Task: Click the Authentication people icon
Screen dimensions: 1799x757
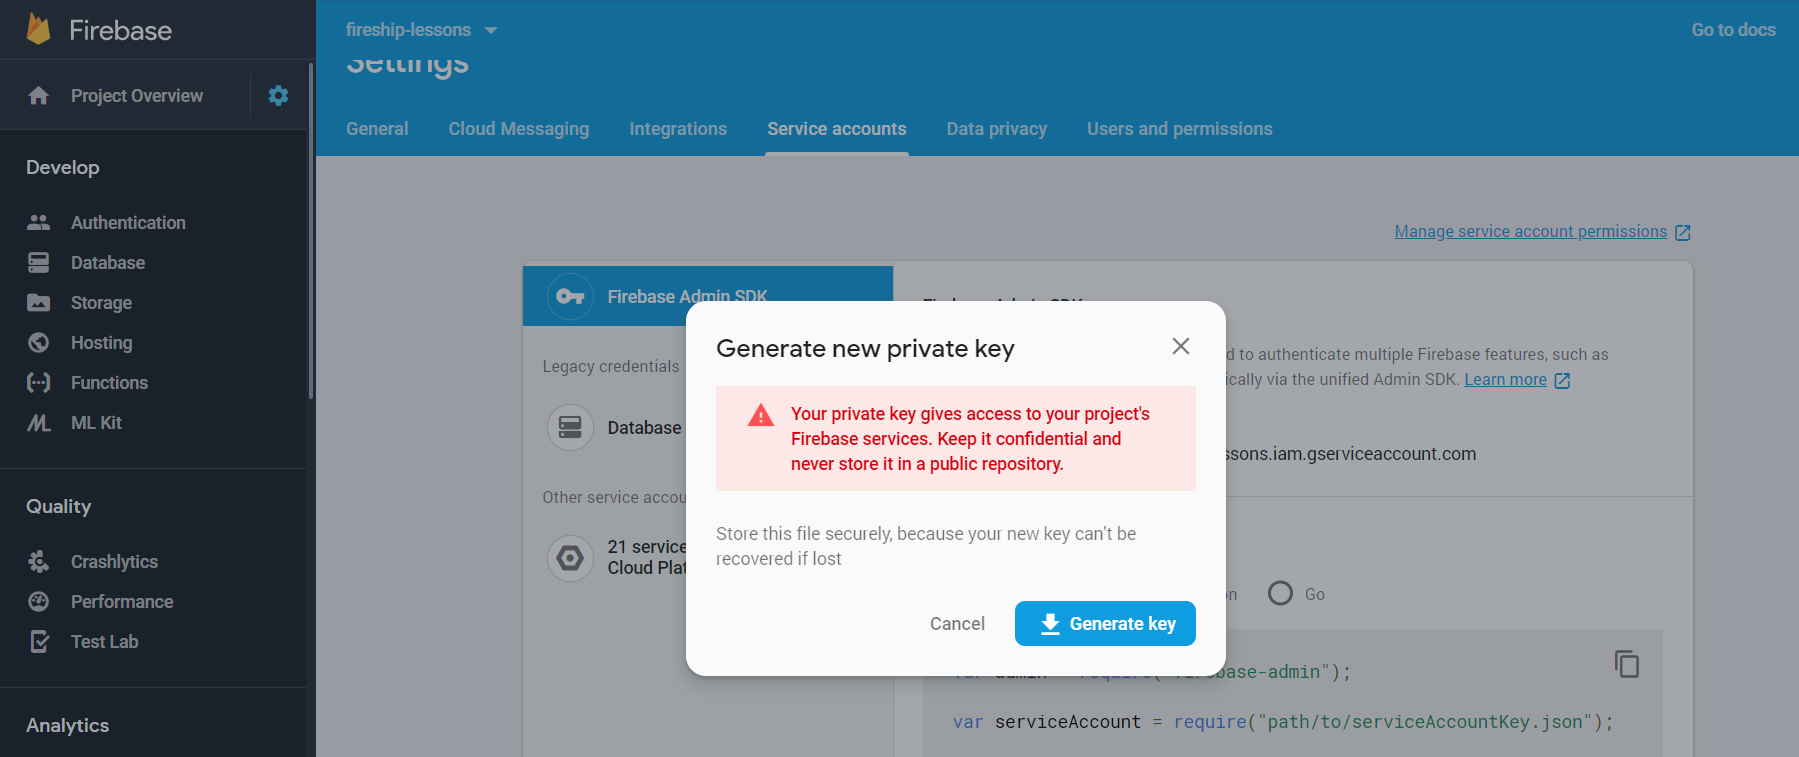Action: click(39, 222)
